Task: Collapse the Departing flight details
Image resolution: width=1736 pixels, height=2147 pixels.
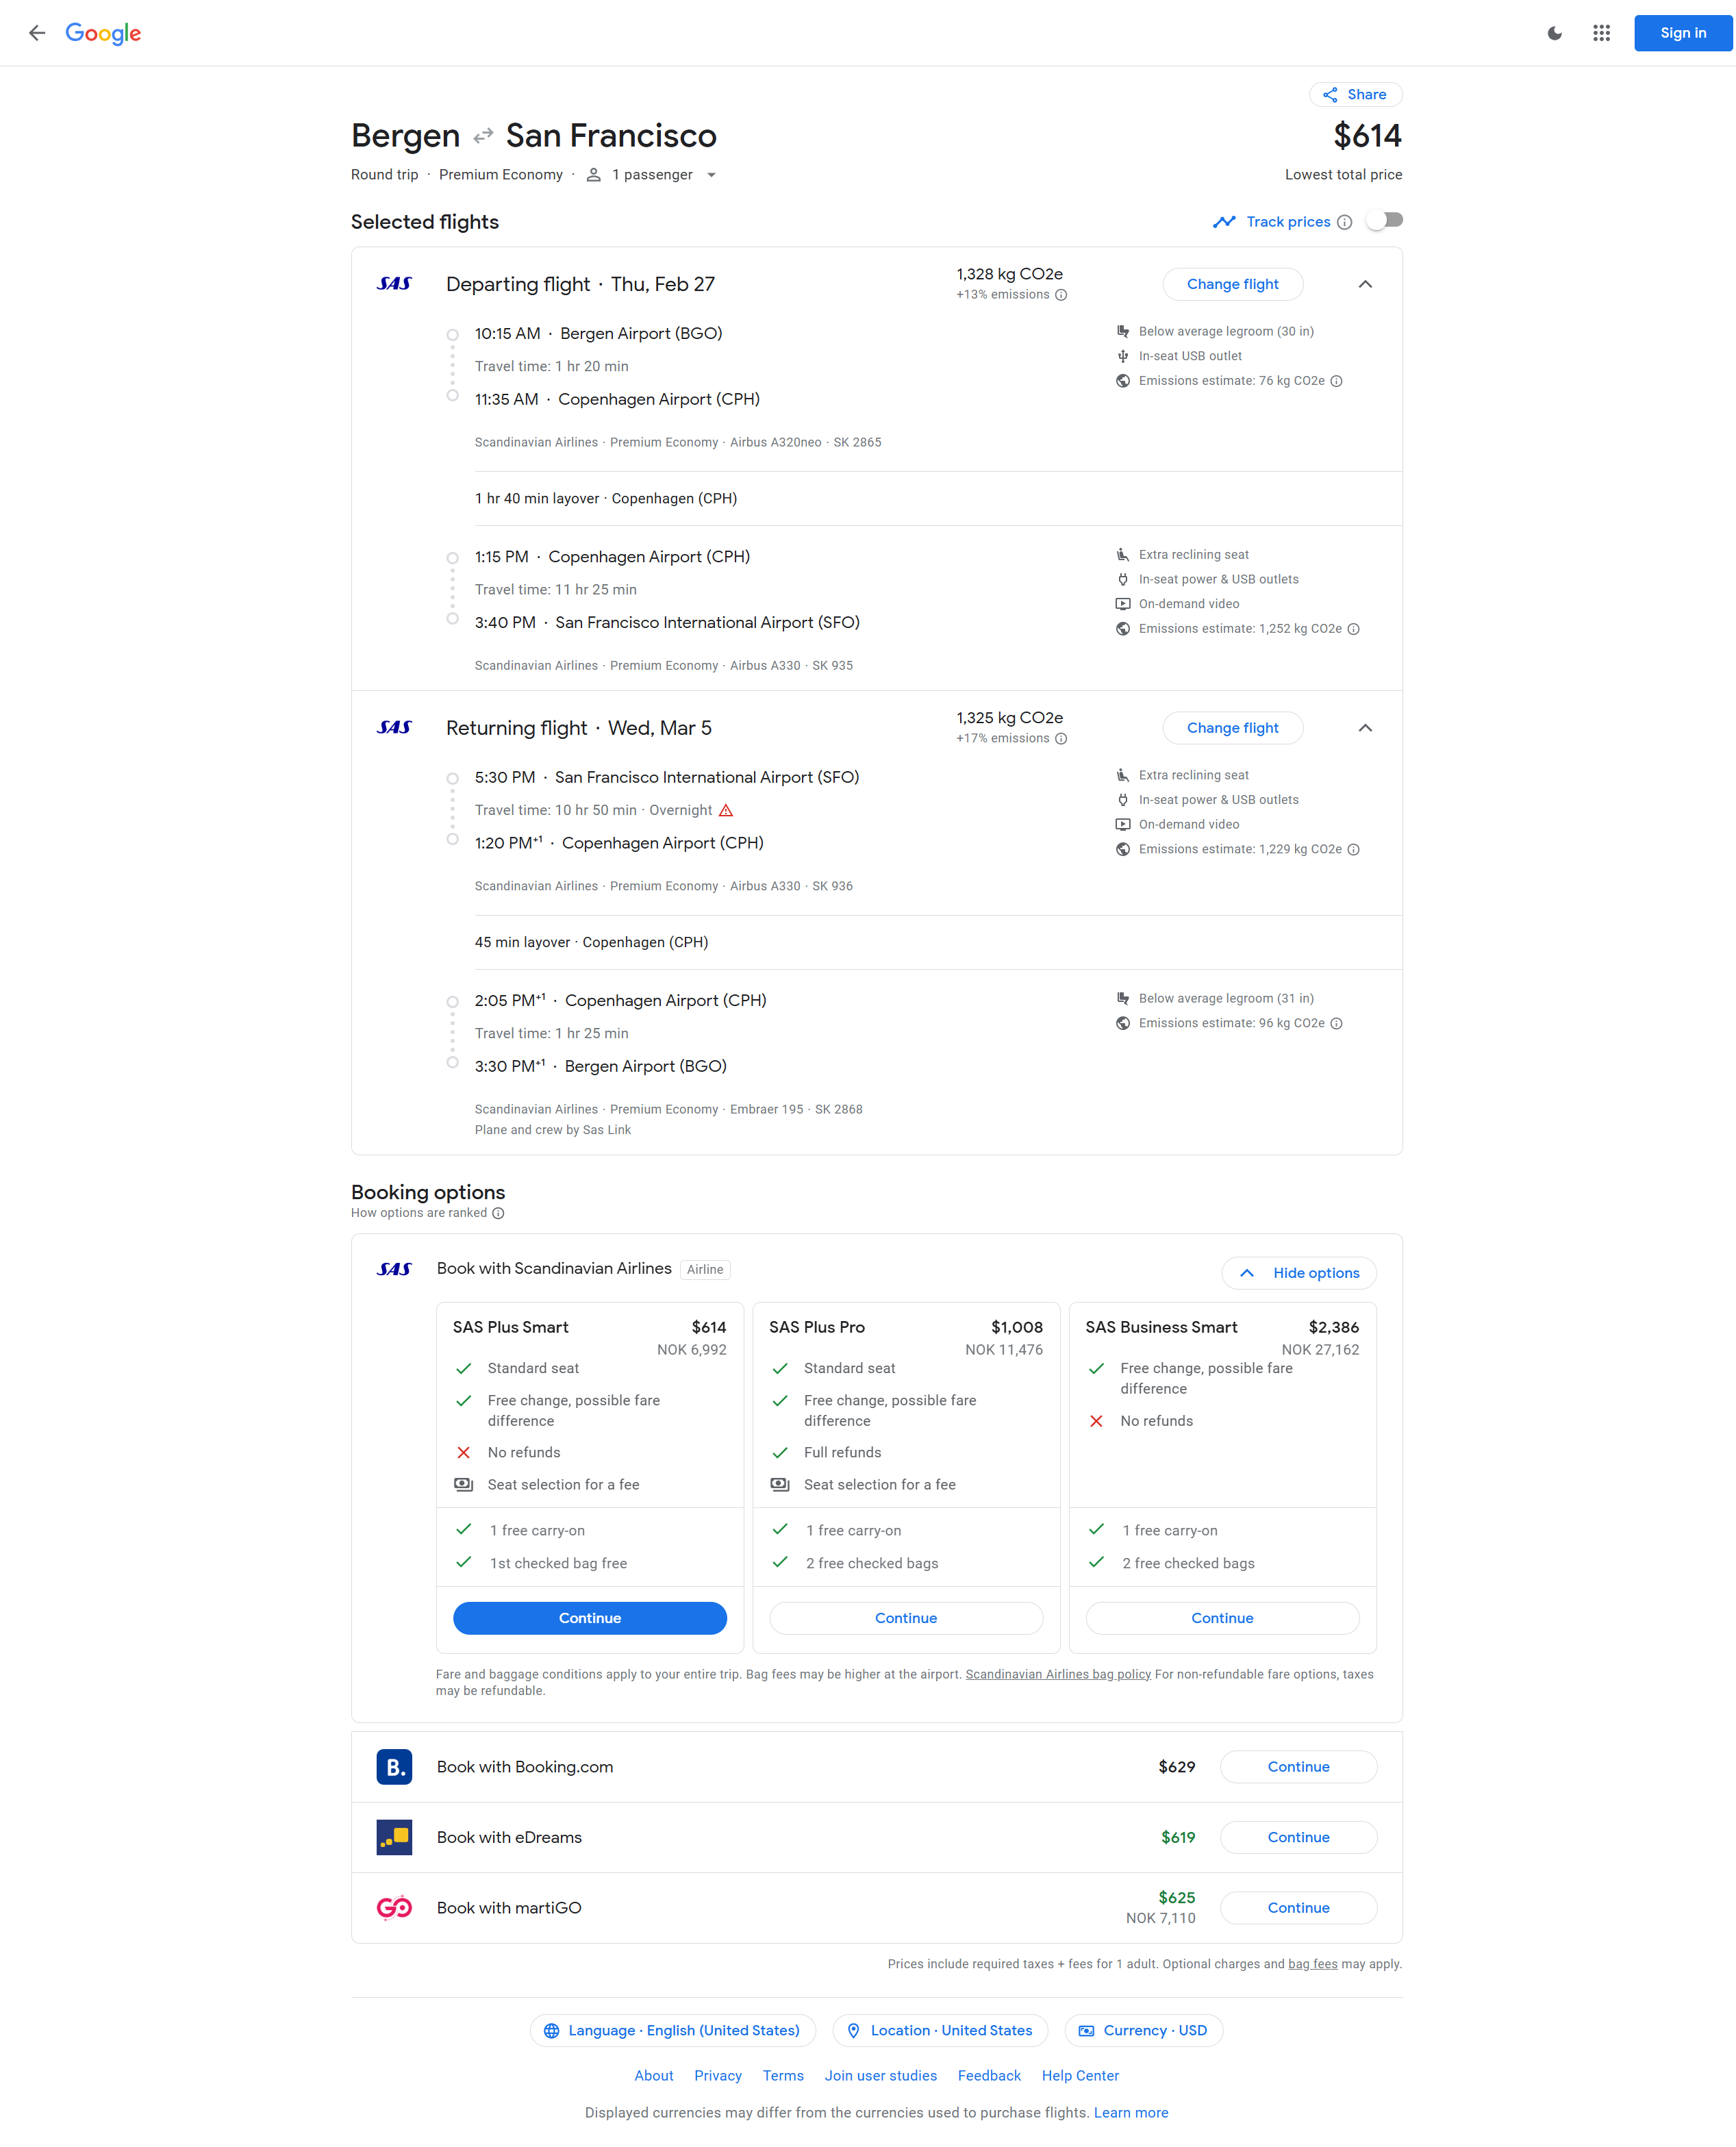Action: click(1365, 284)
